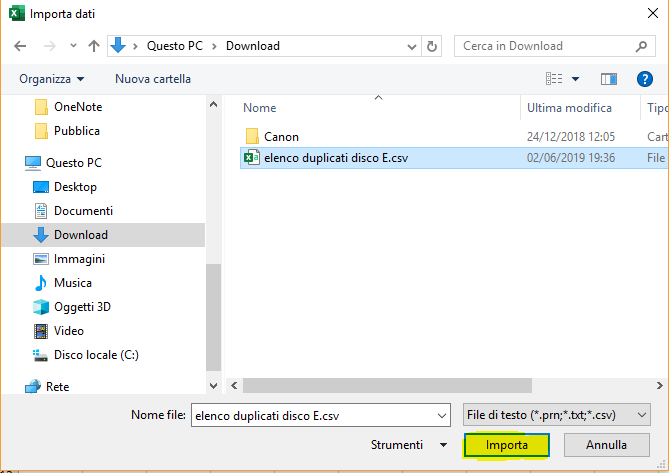Click the search magnifier icon
The image size is (669, 473).
643,46
